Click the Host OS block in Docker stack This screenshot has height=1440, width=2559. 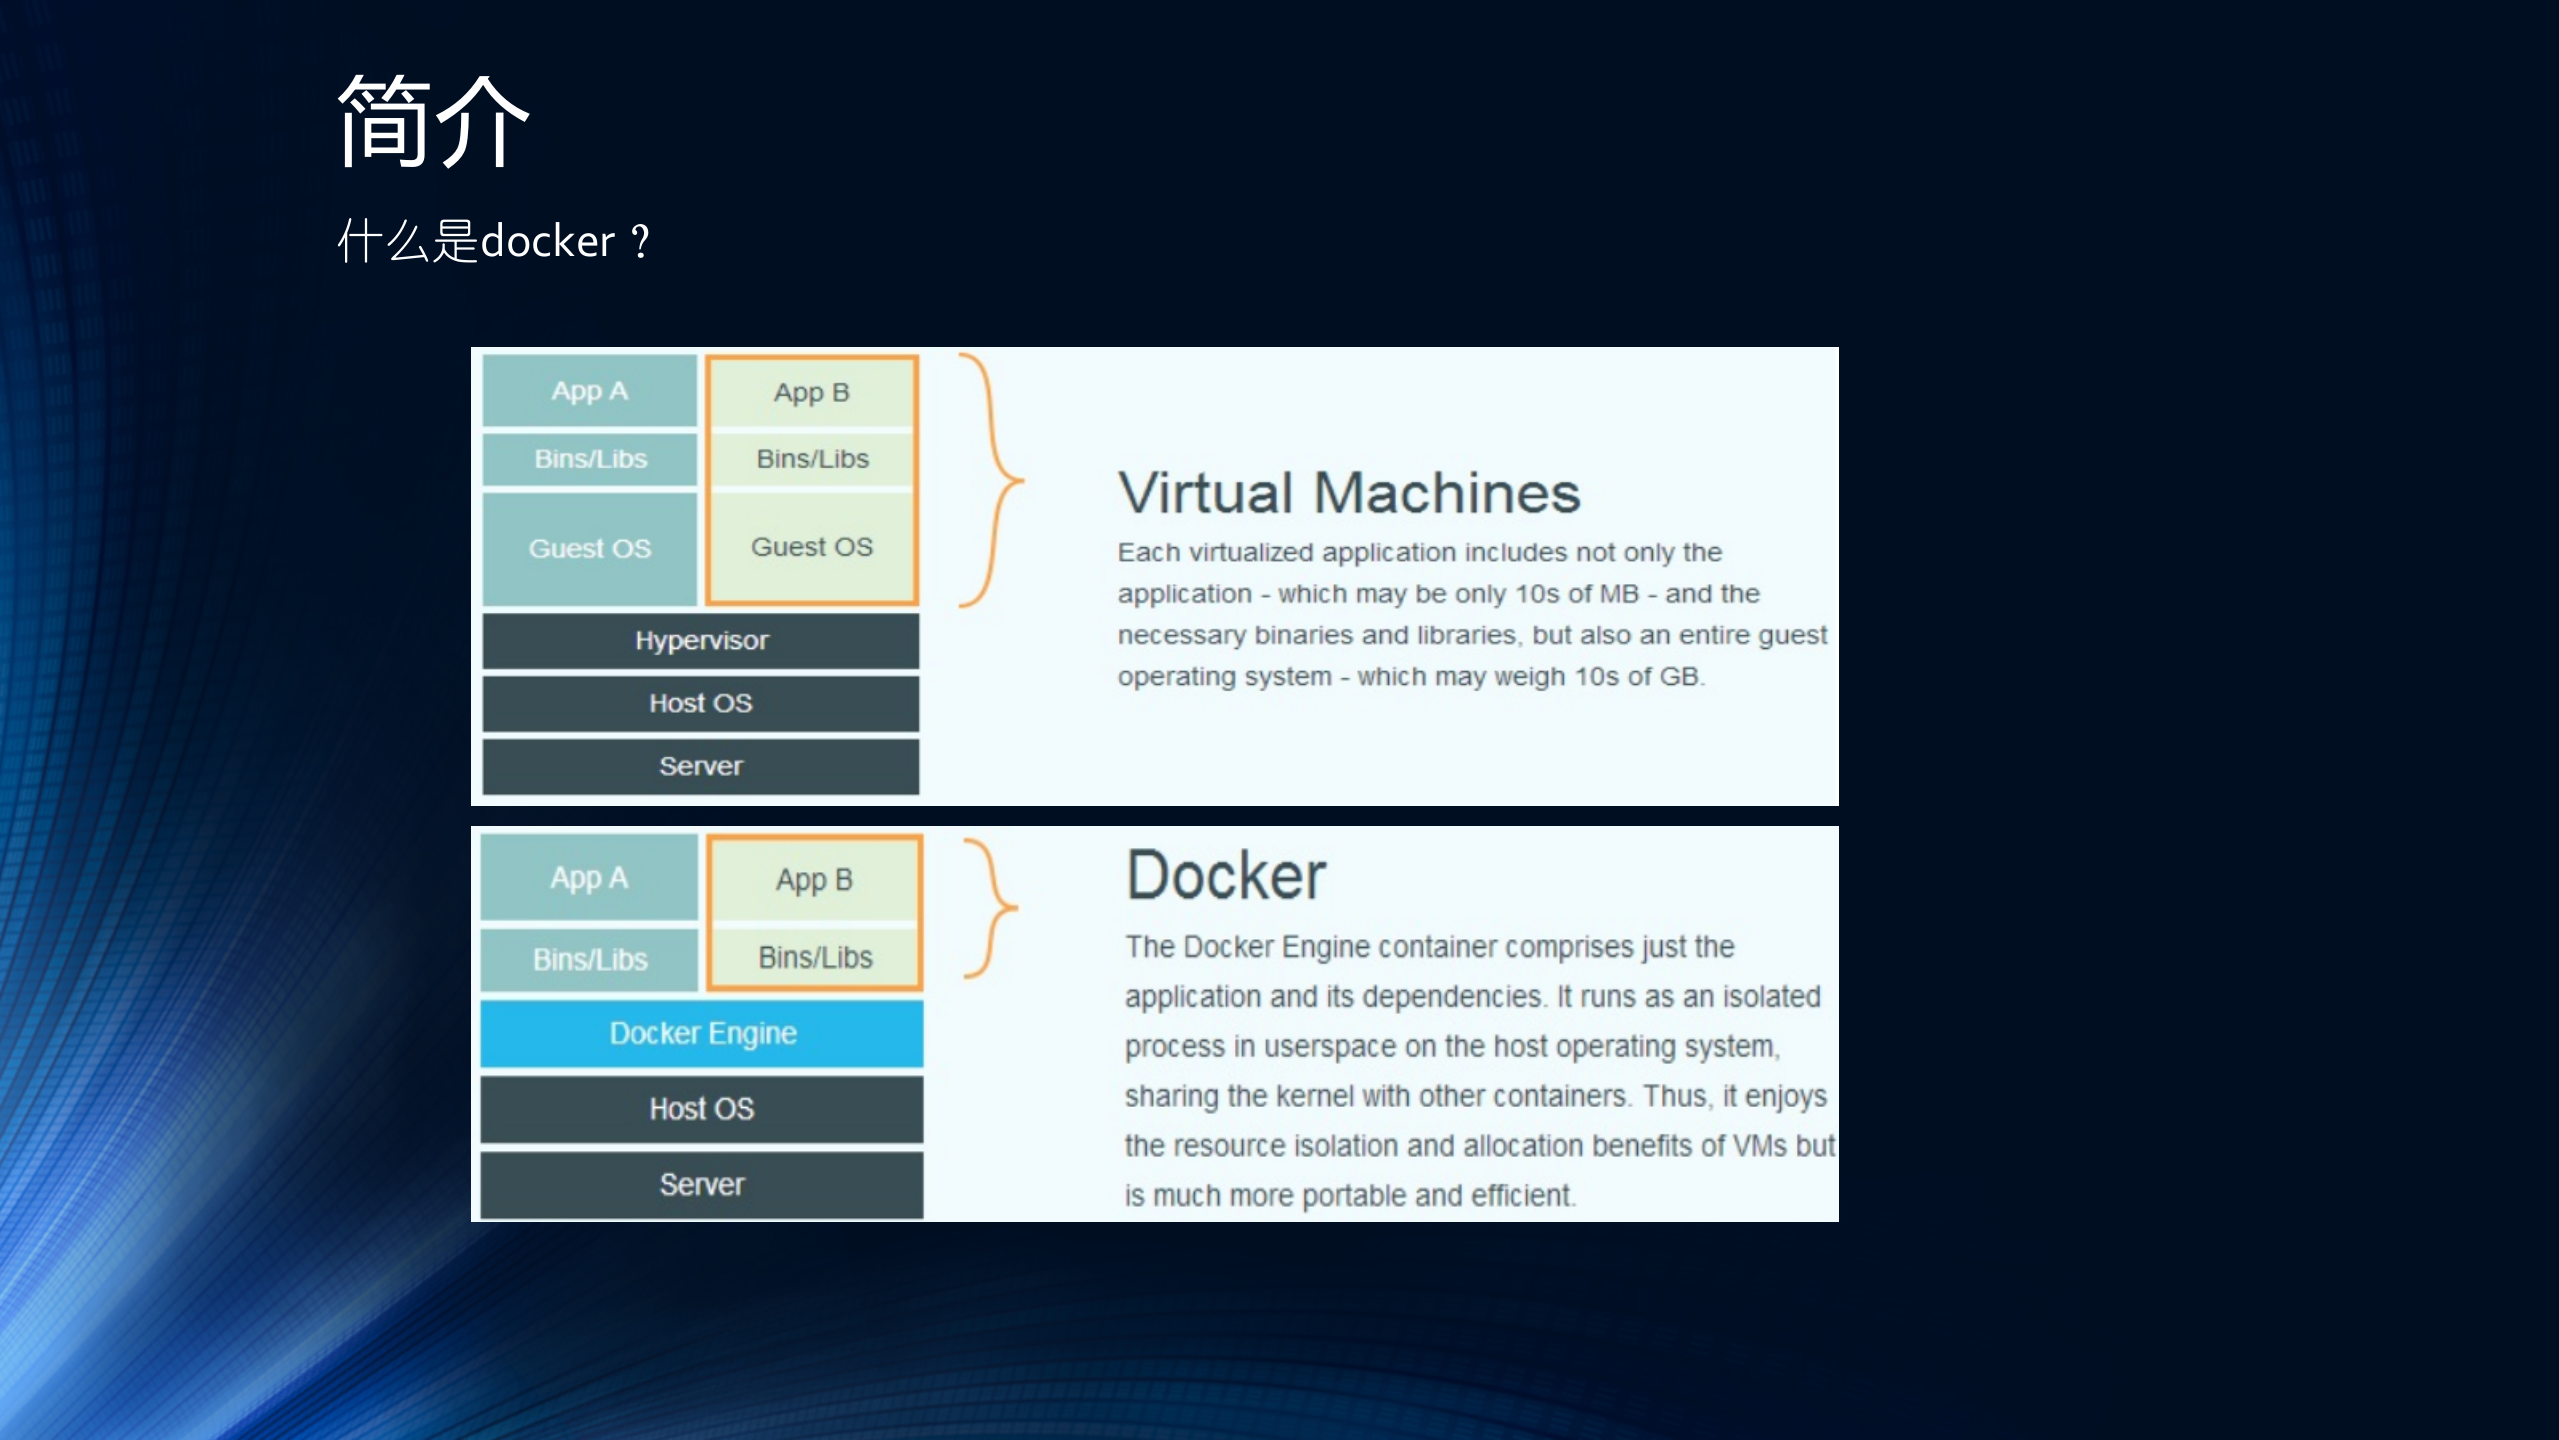(701, 1109)
